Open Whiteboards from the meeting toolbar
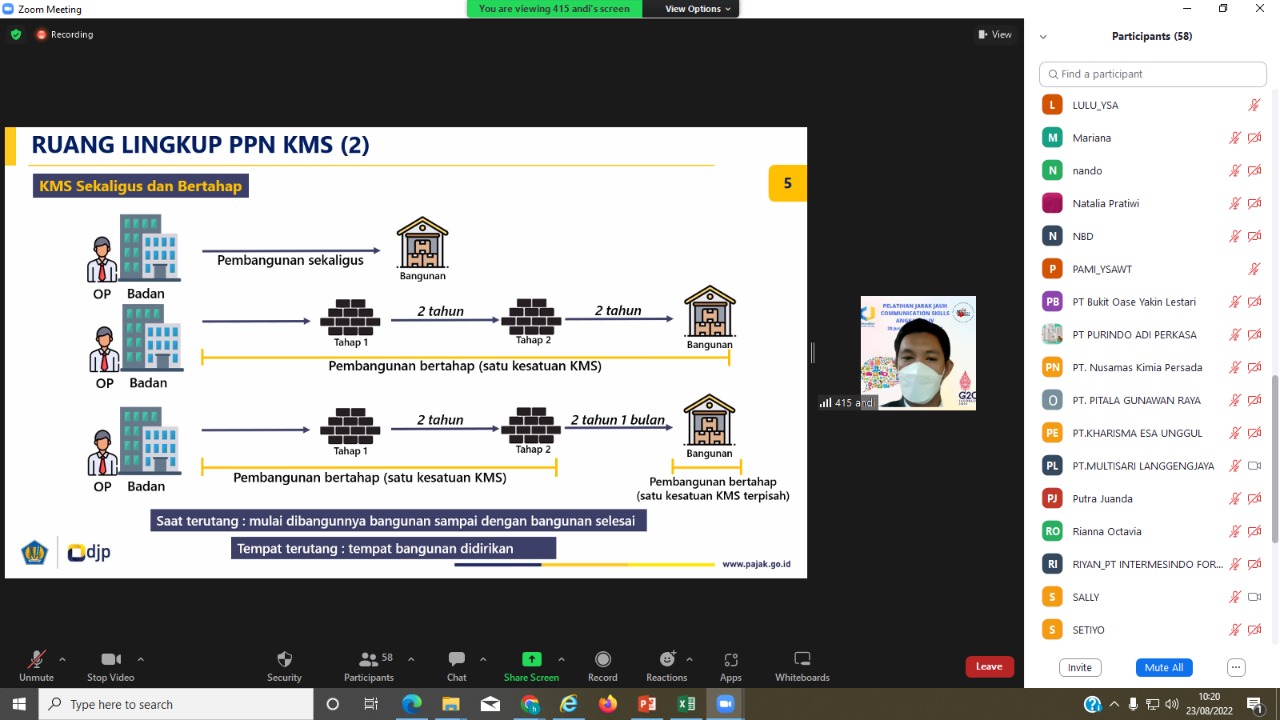This screenshot has height=720, width=1280. [x=802, y=660]
